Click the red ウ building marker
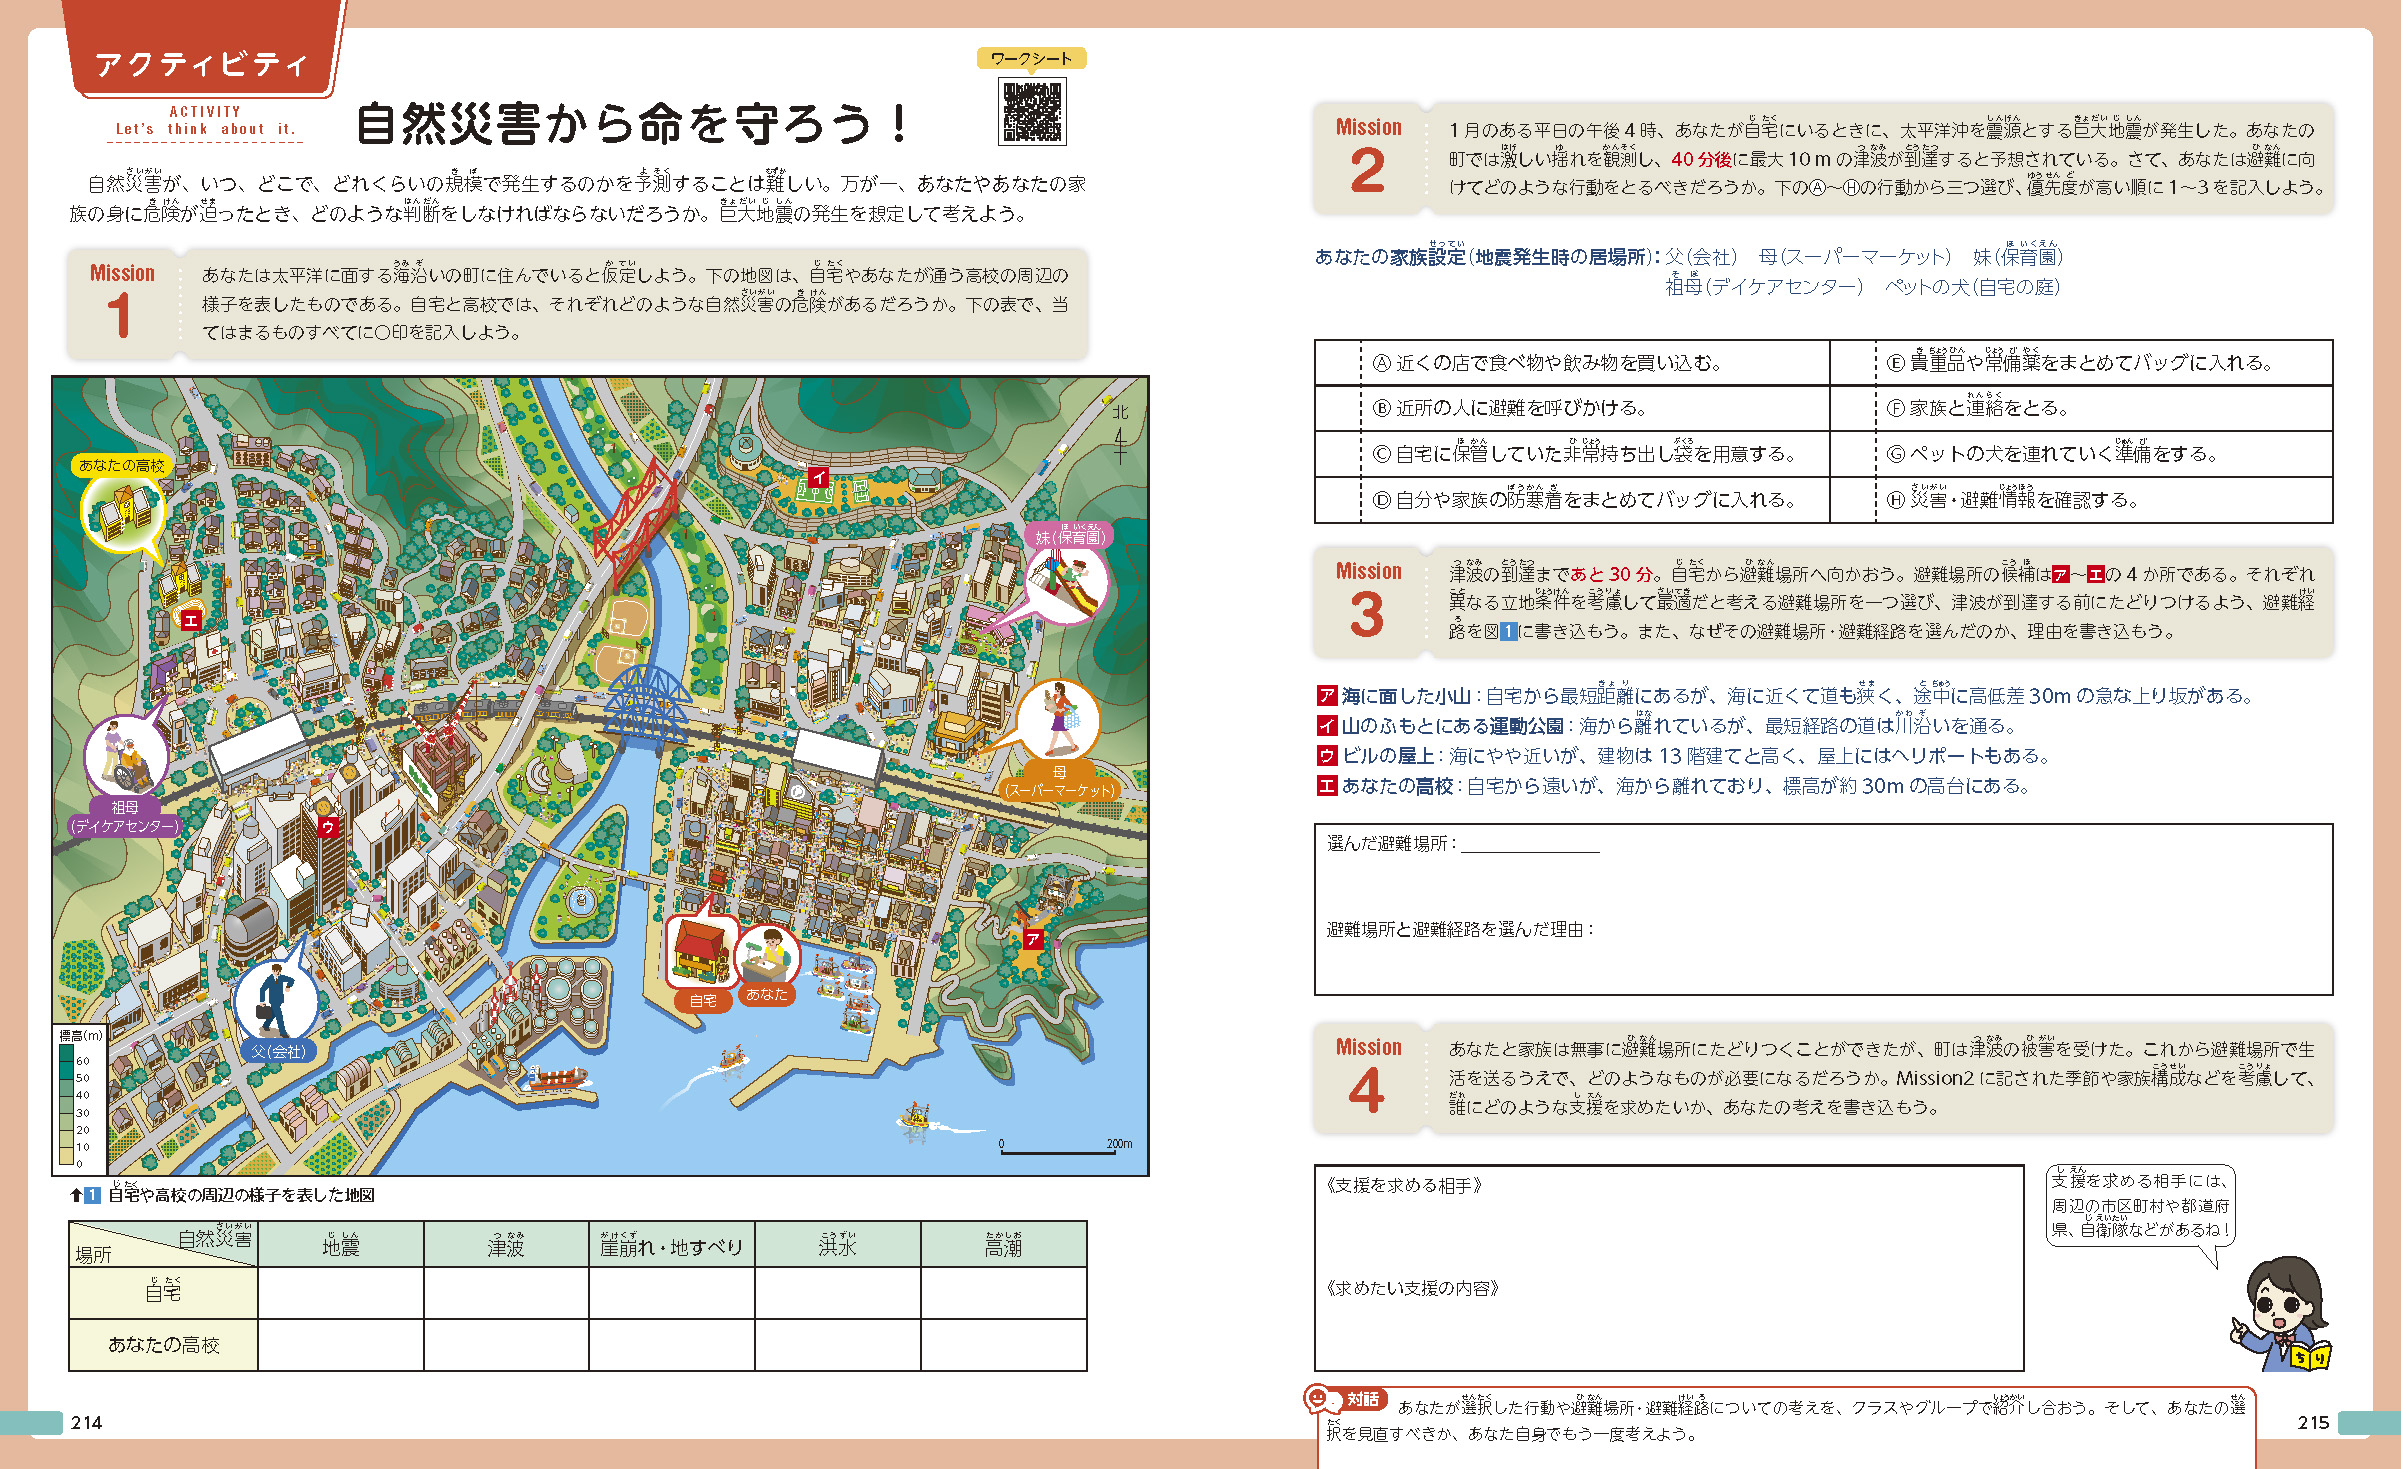Screen dimensions: 2401x1469 point(328,826)
